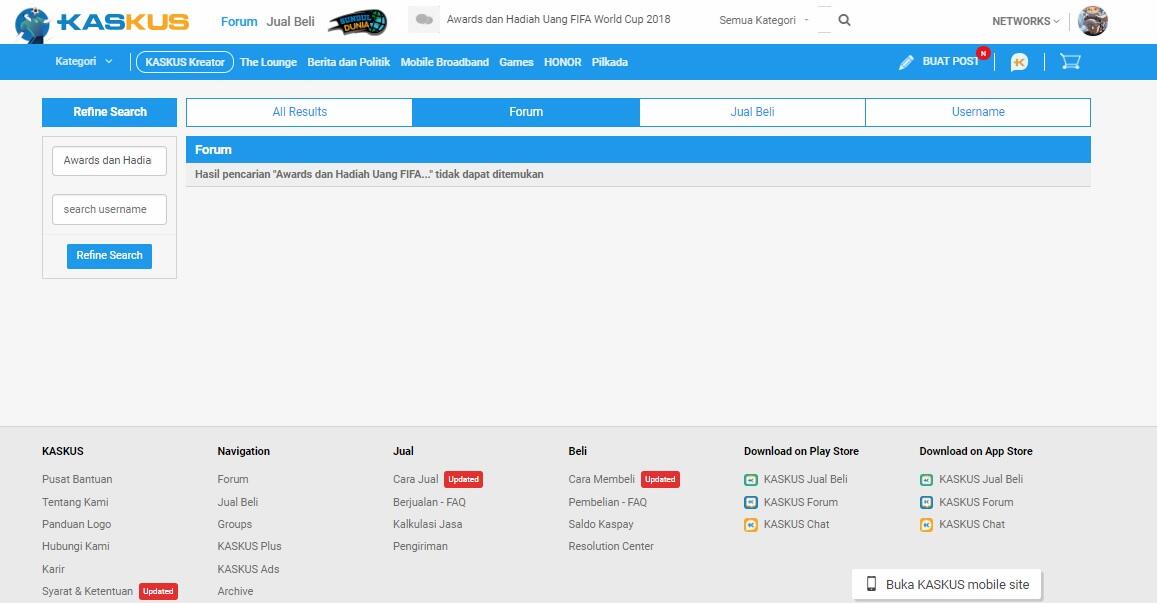Click the red N notification badge
This screenshot has width=1157, height=603.
(983, 53)
